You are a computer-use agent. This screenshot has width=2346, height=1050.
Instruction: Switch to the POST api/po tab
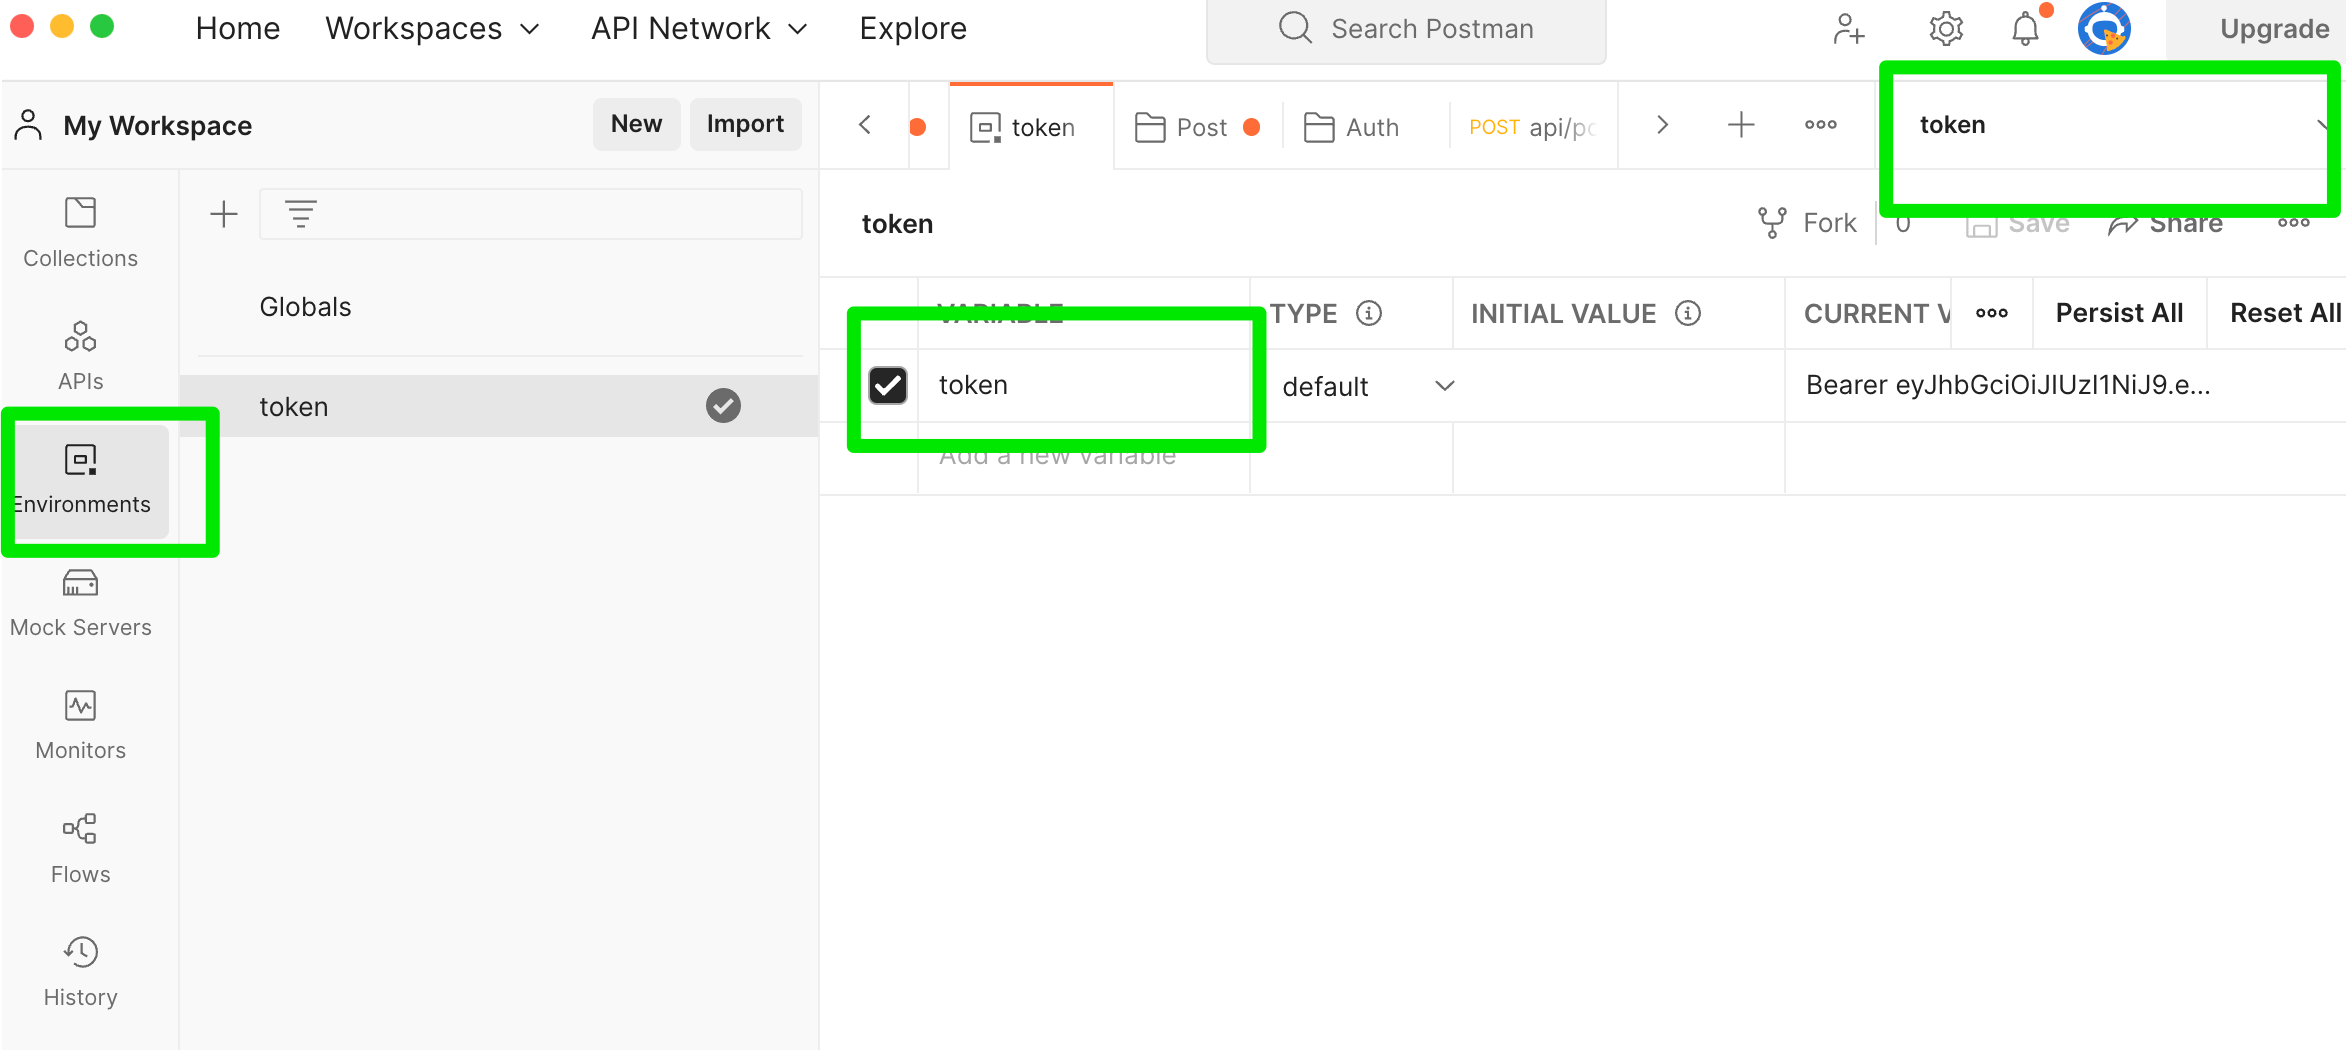click(1534, 127)
